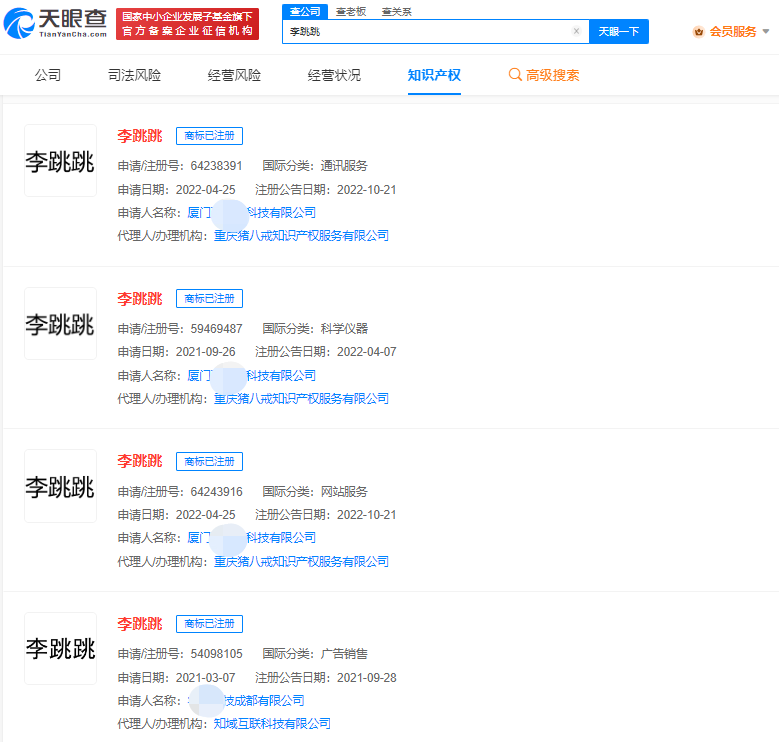Open 重庆猪八戒 agent link in 59469487 entry
This screenshot has height=742, width=779.
click(301, 398)
